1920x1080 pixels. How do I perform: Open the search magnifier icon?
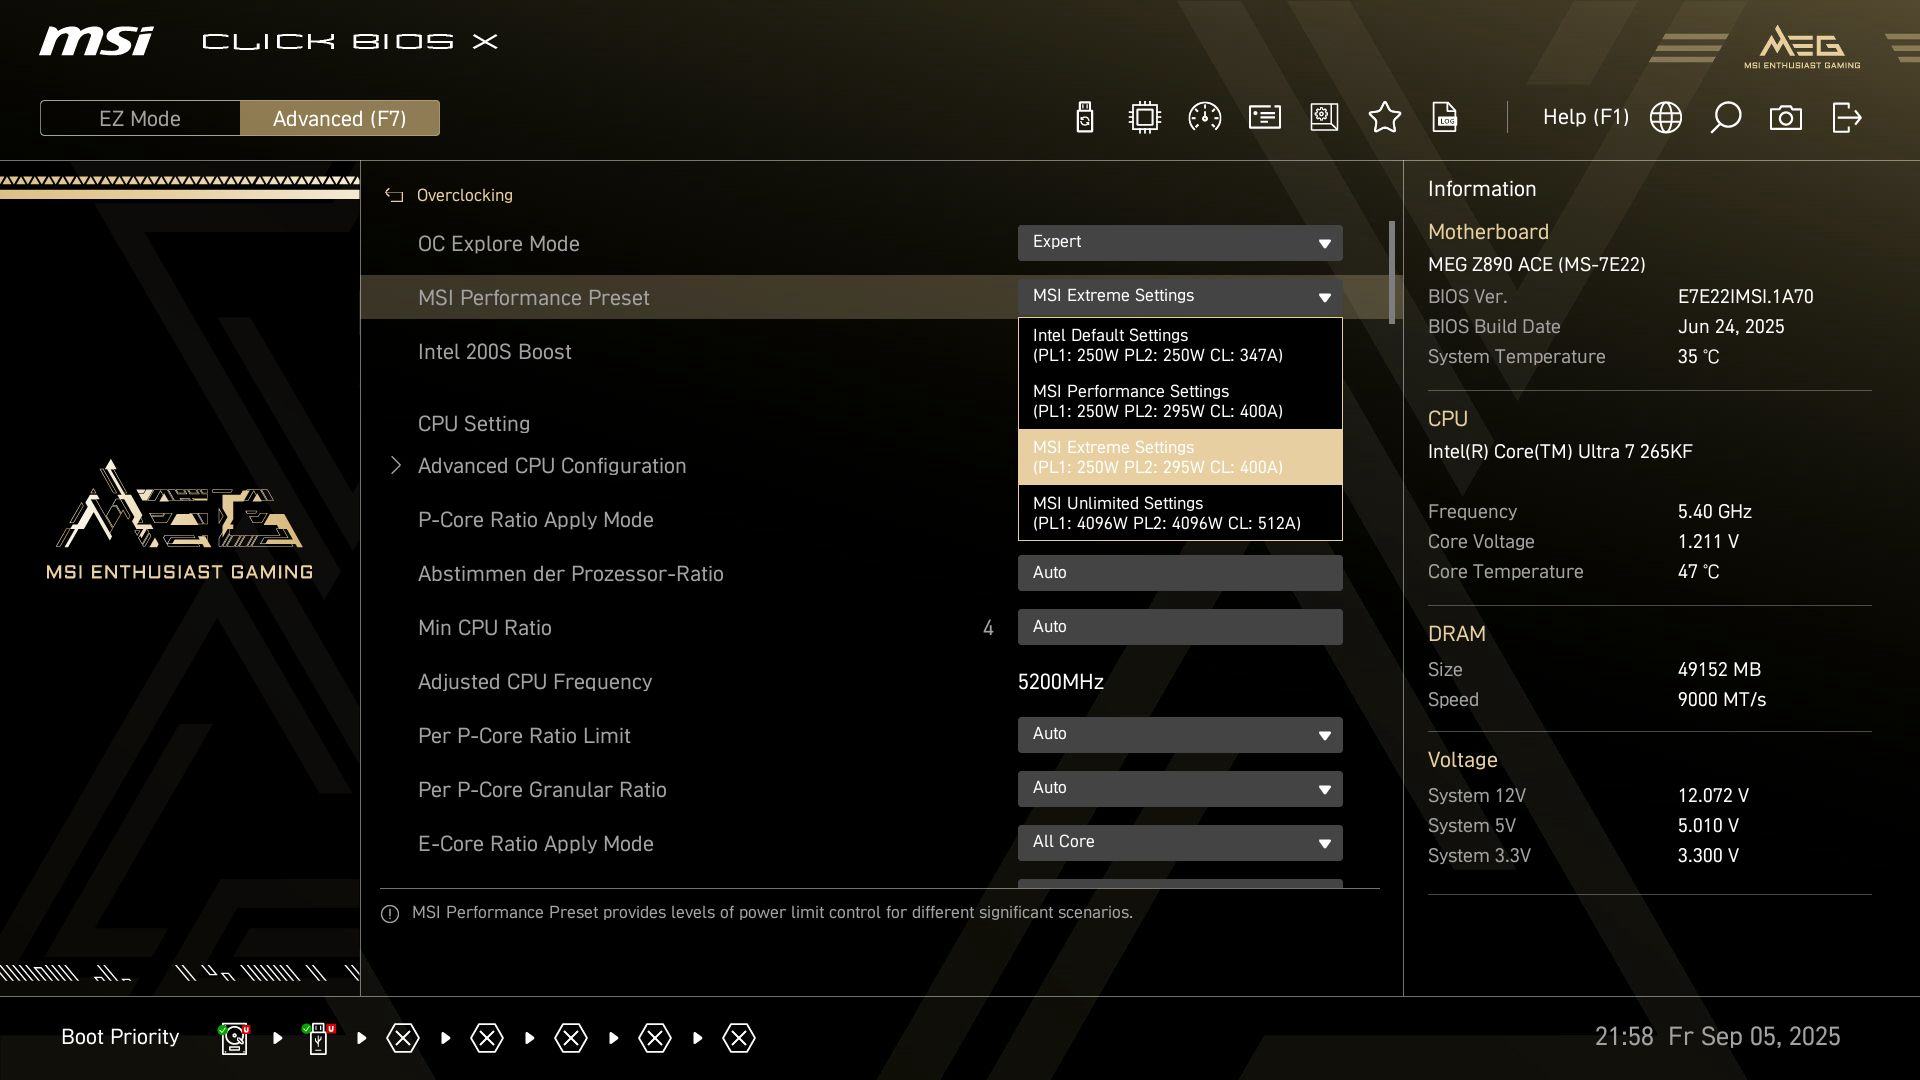pyautogui.click(x=1725, y=118)
